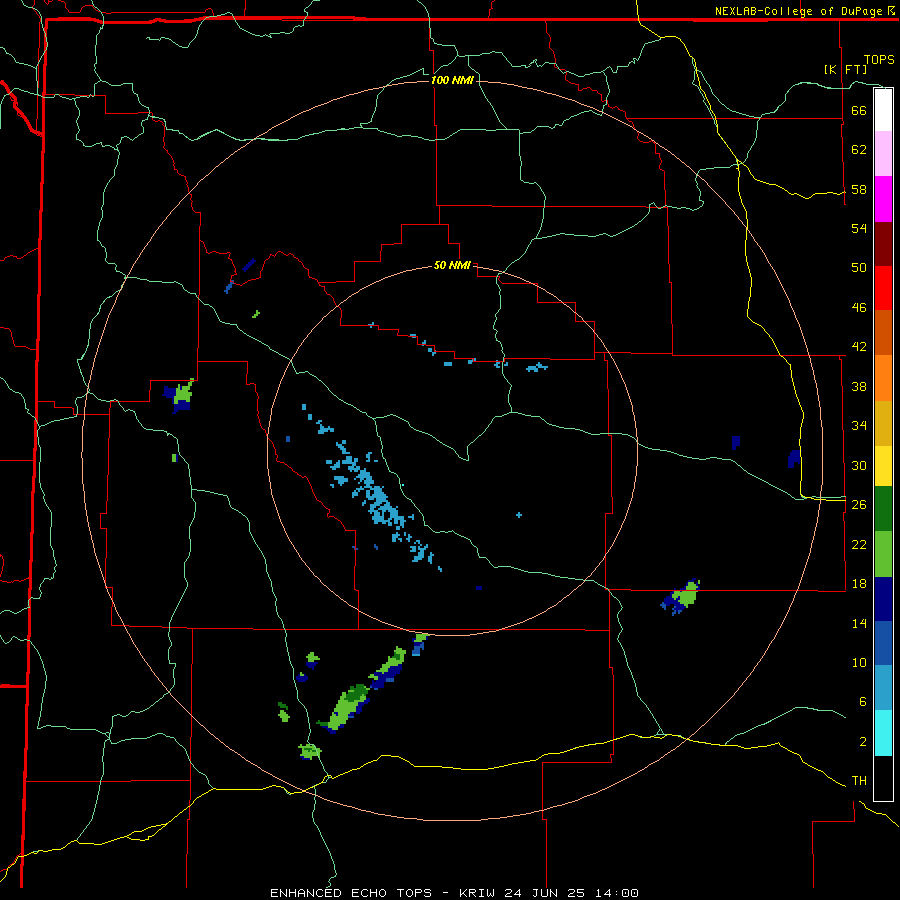Click the legend tick label 58
900x900 pixels.
click(859, 189)
